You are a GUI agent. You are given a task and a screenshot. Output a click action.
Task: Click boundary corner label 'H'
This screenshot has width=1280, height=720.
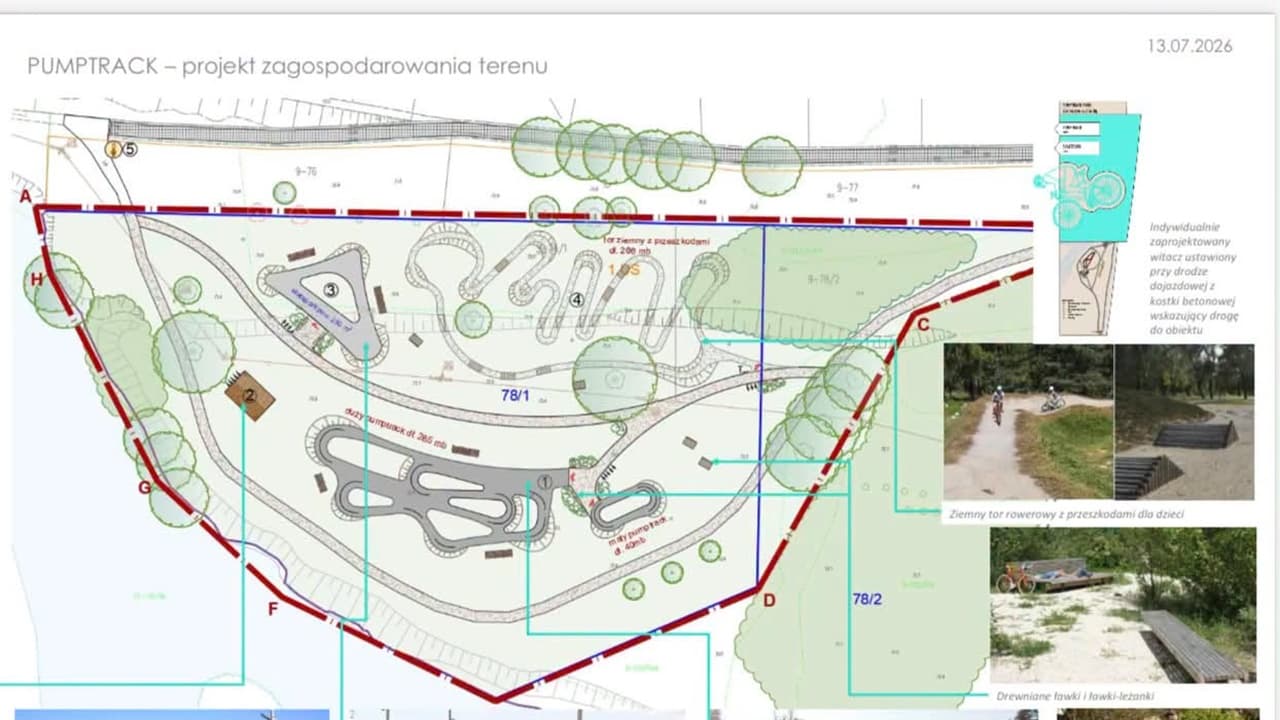37,279
